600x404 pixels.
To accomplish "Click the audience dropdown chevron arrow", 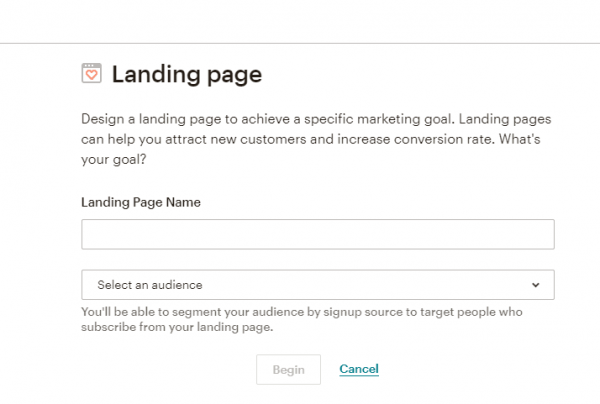I will pos(536,285).
